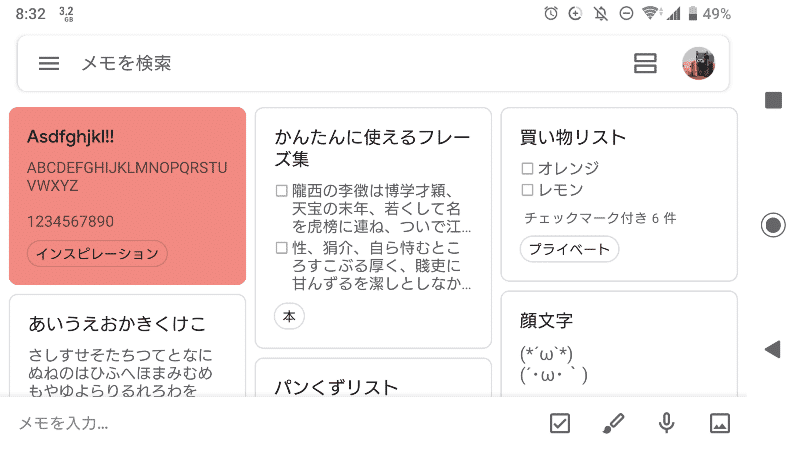The height and width of the screenshot is (450, 800).
Task: Open the hamburger navigation menu
Action: (49, 63)
